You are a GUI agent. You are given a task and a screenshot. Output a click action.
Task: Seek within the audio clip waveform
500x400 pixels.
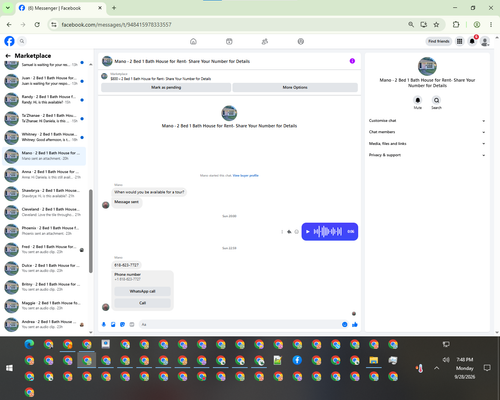(328, 231)
